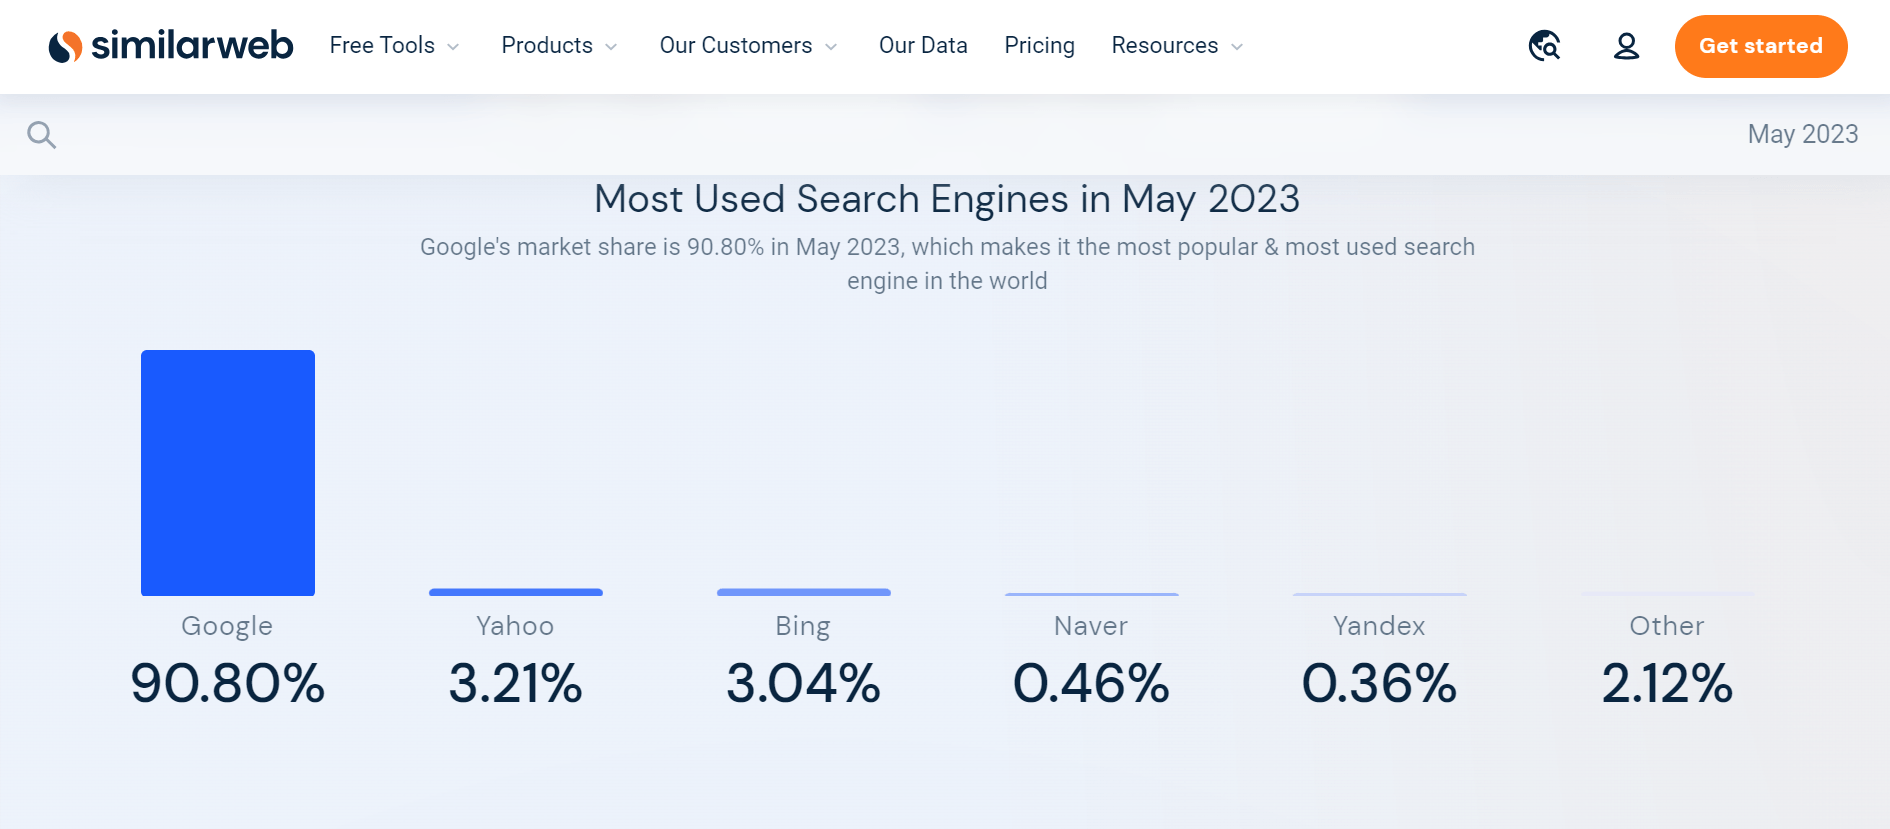
Task: Expand the Our Customers dropdown chevron
Action: 831,47
